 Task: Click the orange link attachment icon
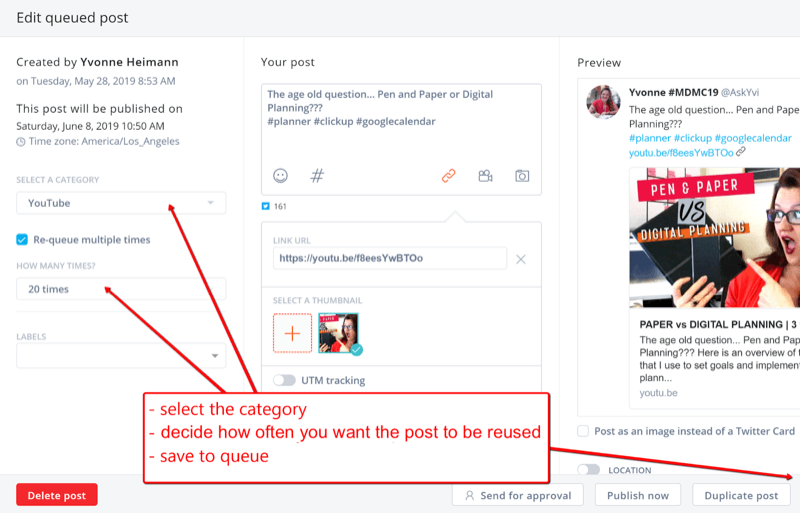(448, 176)
